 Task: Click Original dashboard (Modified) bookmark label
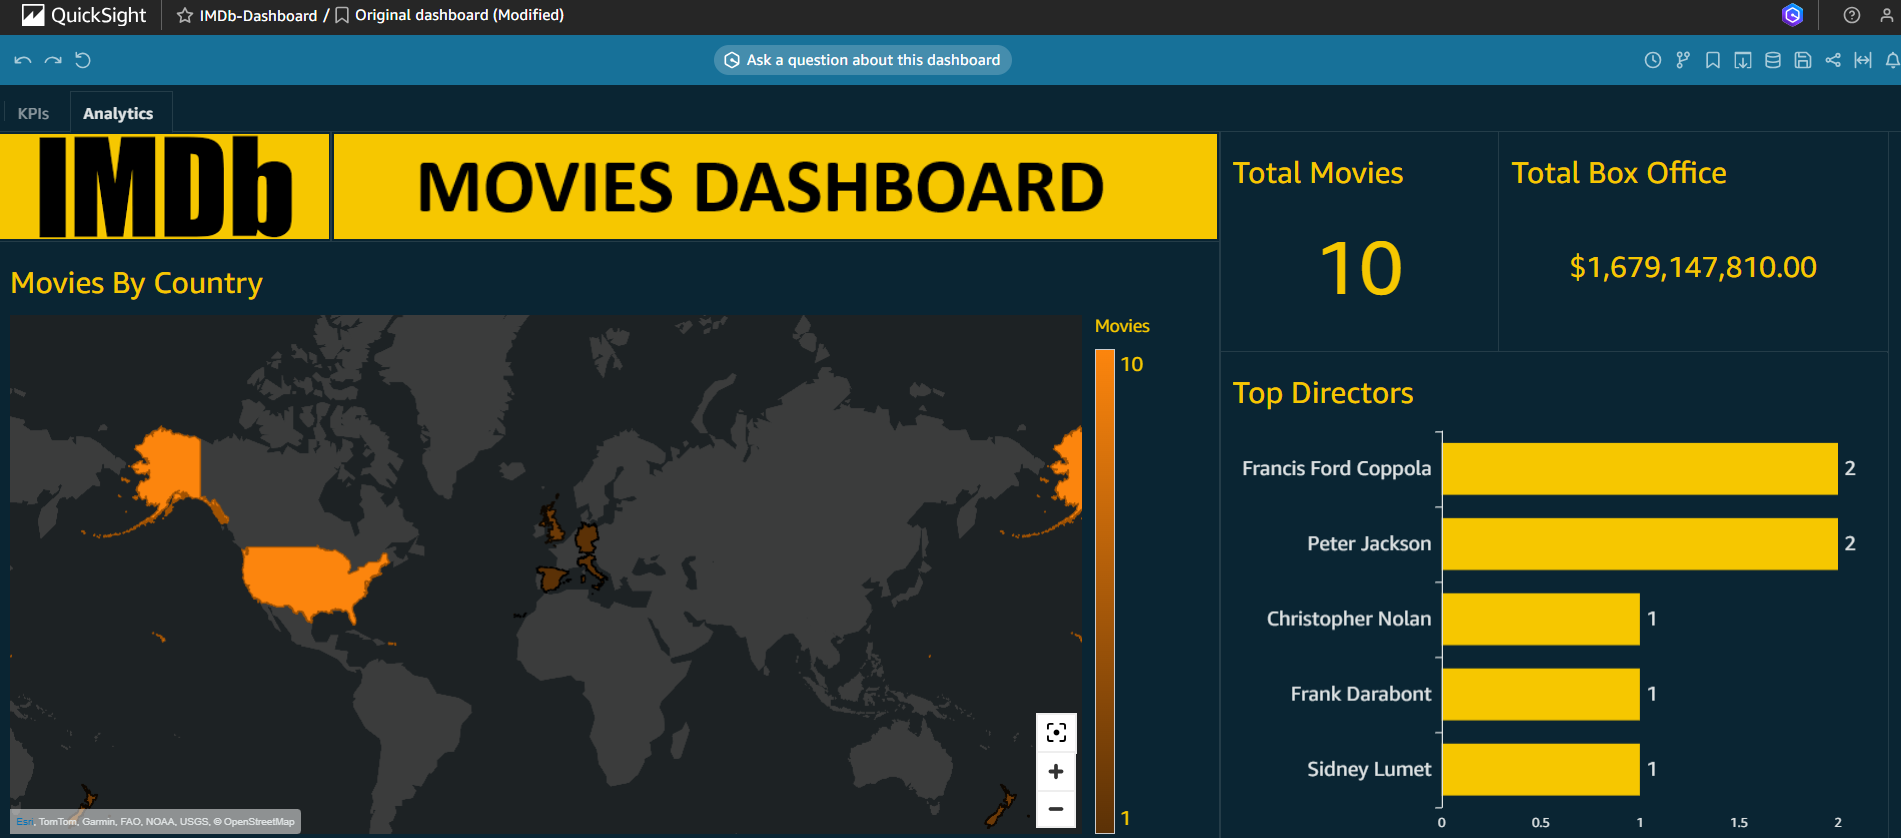[x=459, y=15]
